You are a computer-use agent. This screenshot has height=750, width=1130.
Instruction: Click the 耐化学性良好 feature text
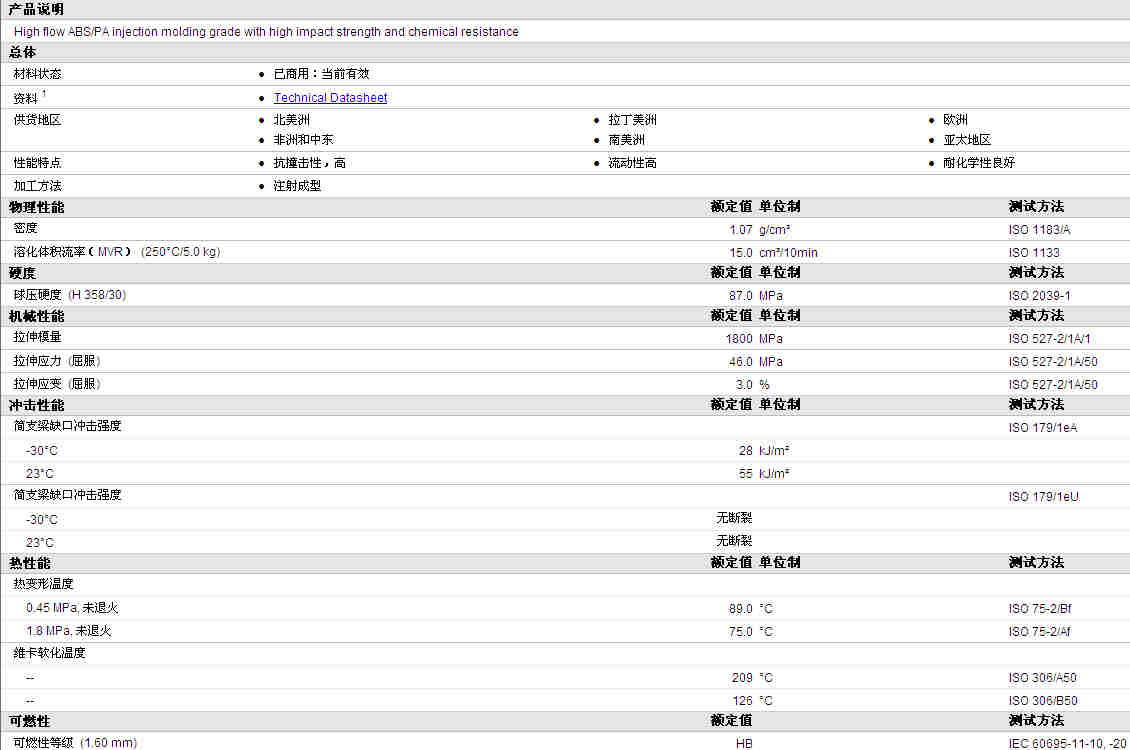tap(979, 163)
